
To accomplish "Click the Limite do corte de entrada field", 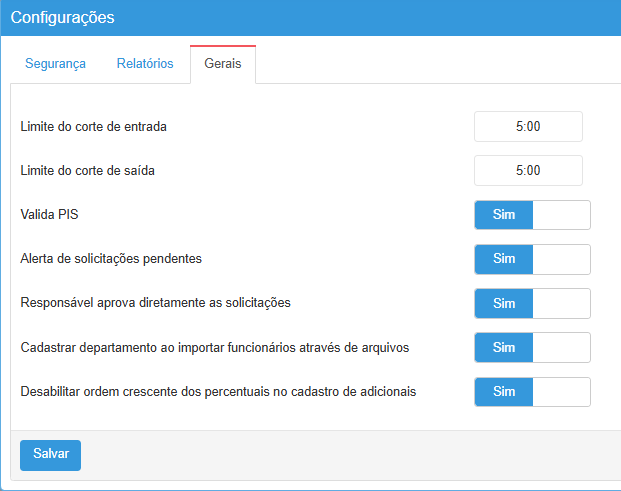I will (528, 127).
